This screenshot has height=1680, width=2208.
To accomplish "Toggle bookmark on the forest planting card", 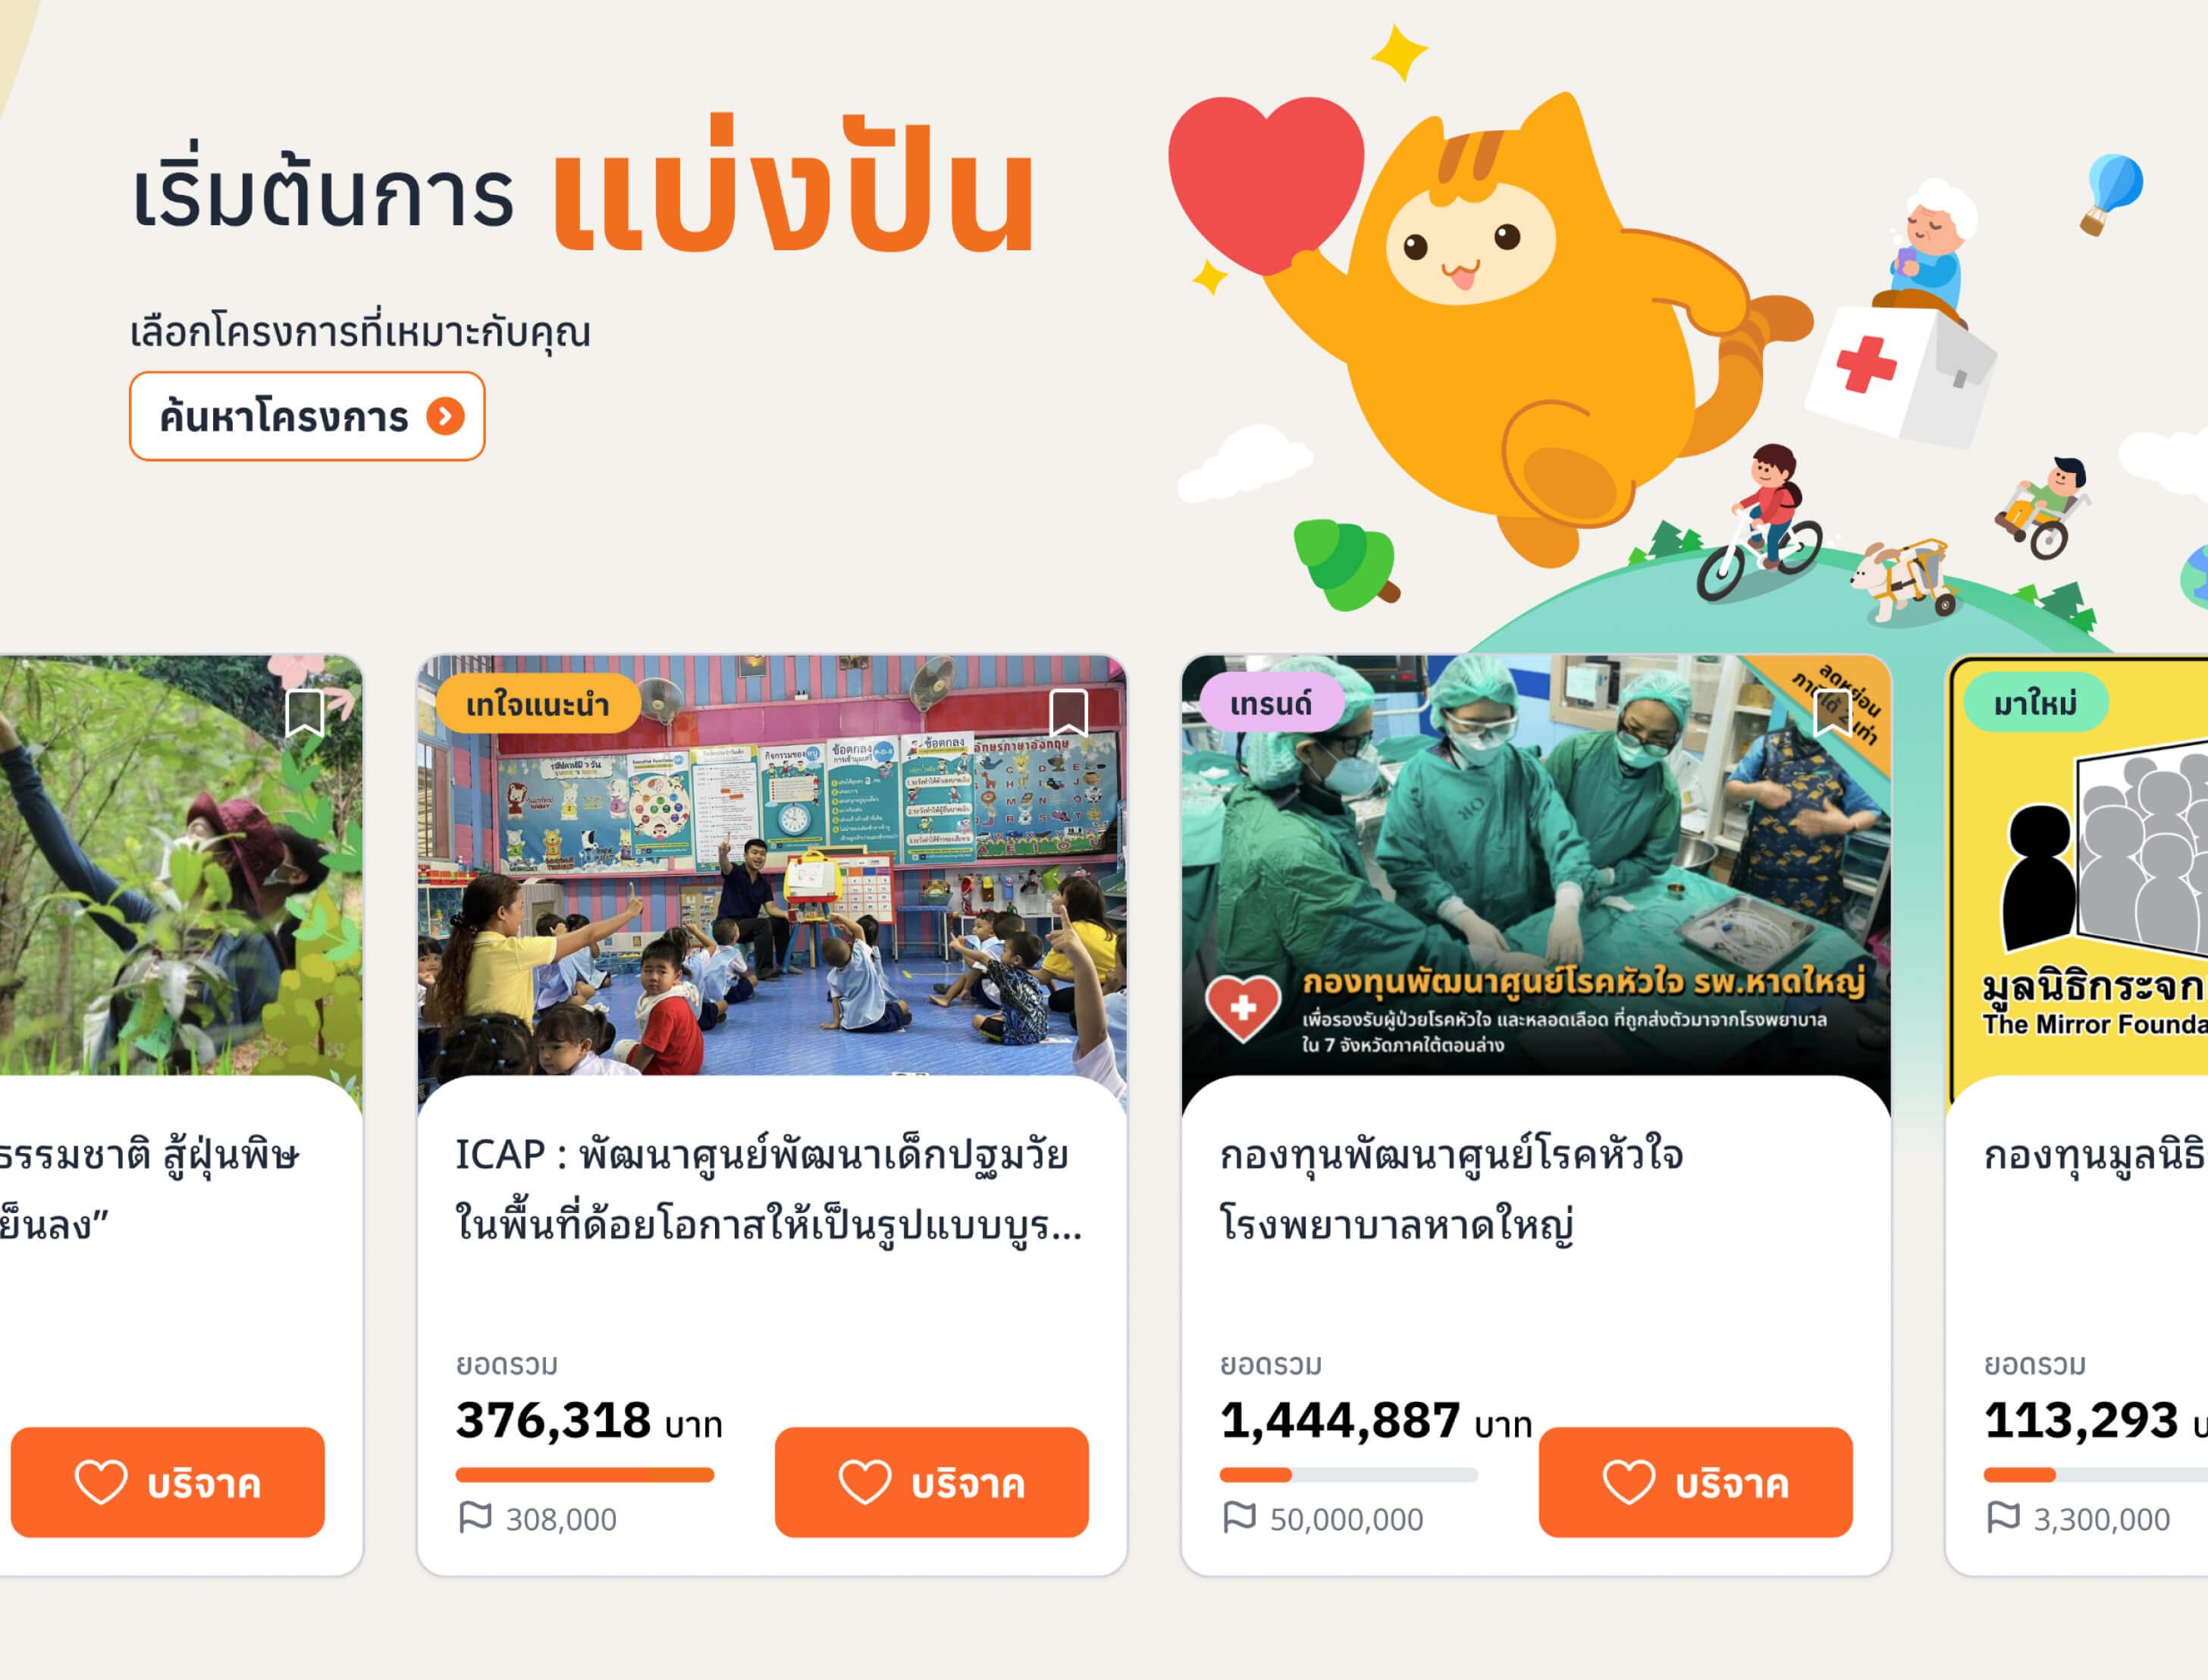I will click(x=304, y=712).
